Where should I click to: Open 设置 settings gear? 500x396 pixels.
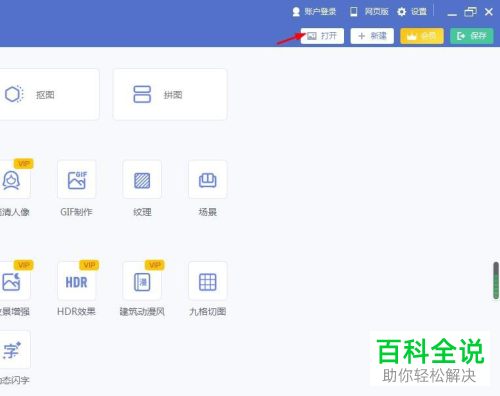[x=412, y=12]
